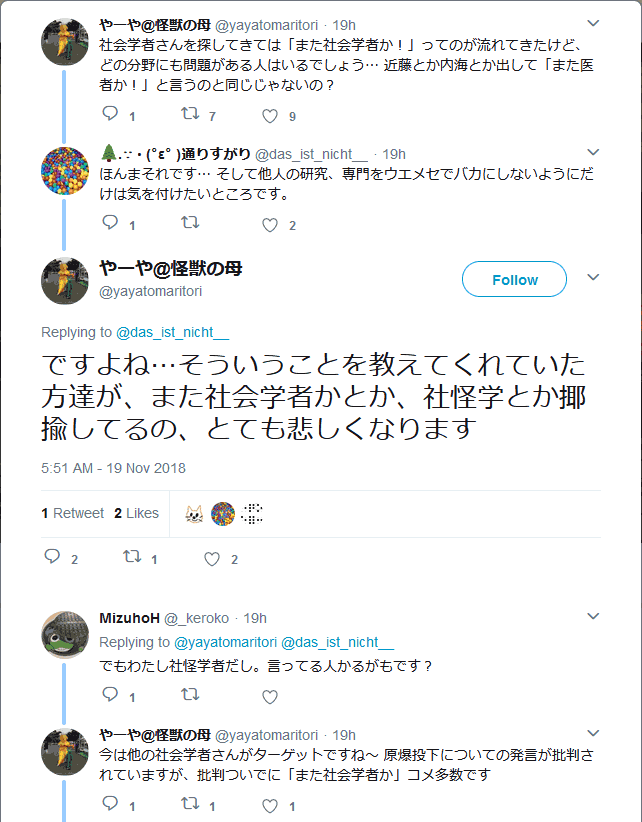This screenshot has width=642, height=822.
Task: Reply to MizuhoH's tweet
Action: click(x=110, y=695)
